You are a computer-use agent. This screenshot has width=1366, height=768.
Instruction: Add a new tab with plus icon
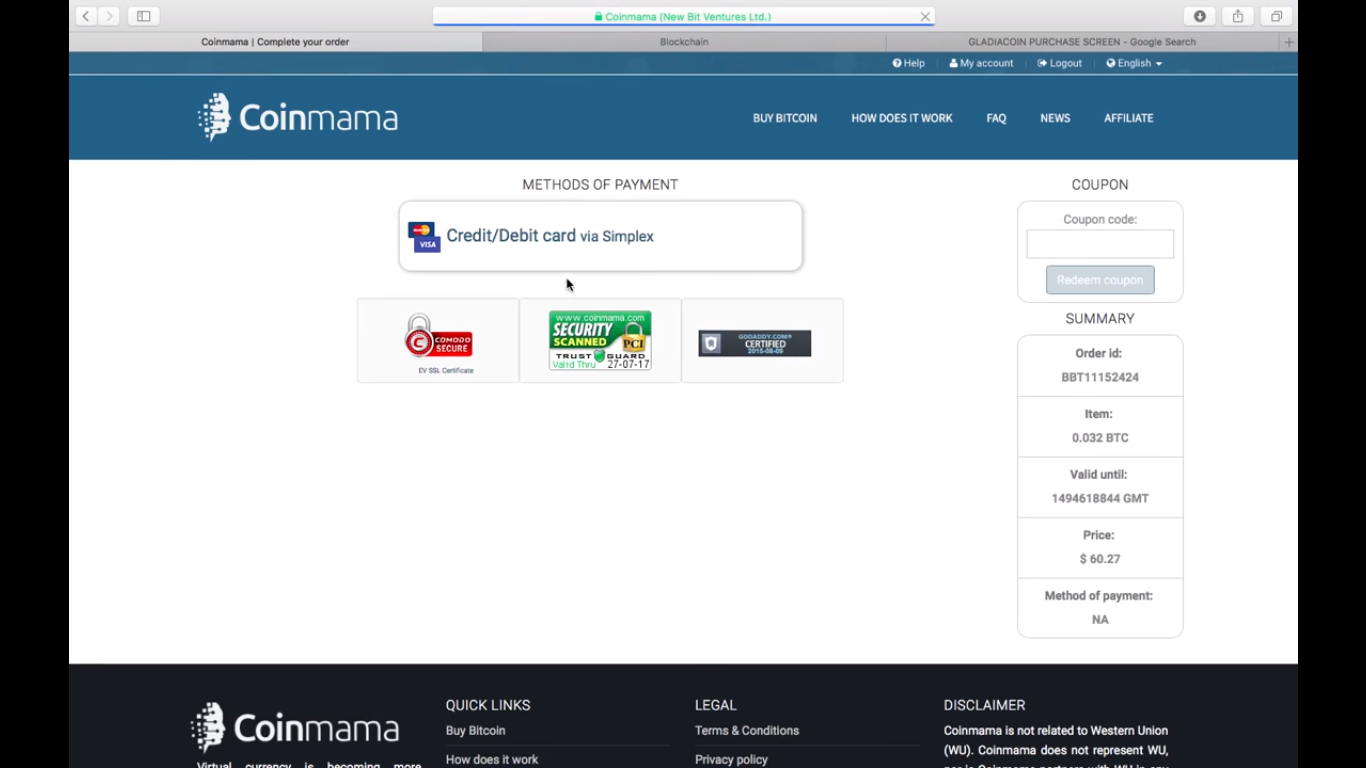point(1288,42)
